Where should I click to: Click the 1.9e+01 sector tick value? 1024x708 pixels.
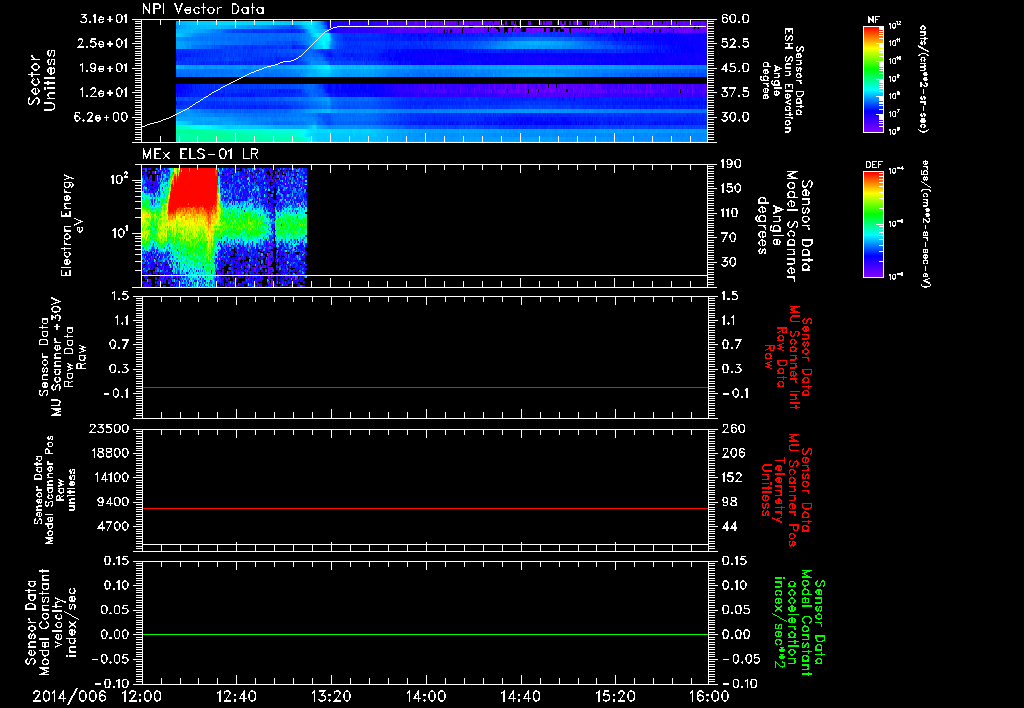(106, 68)
